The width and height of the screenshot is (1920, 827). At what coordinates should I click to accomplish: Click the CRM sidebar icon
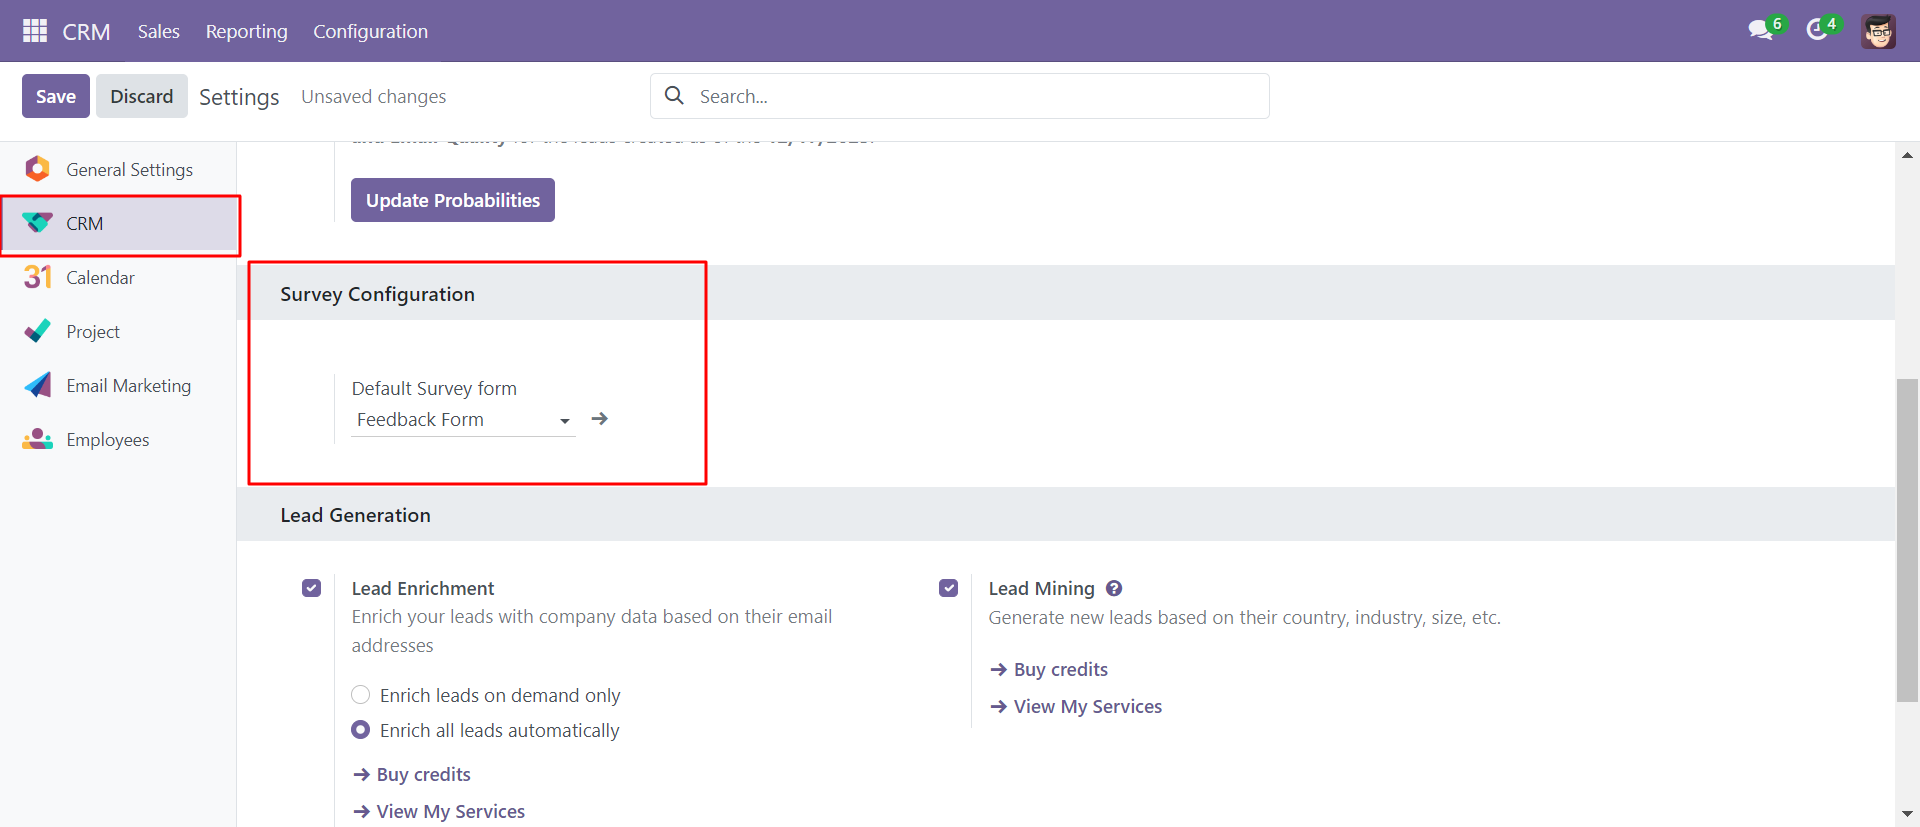point(38,223)
